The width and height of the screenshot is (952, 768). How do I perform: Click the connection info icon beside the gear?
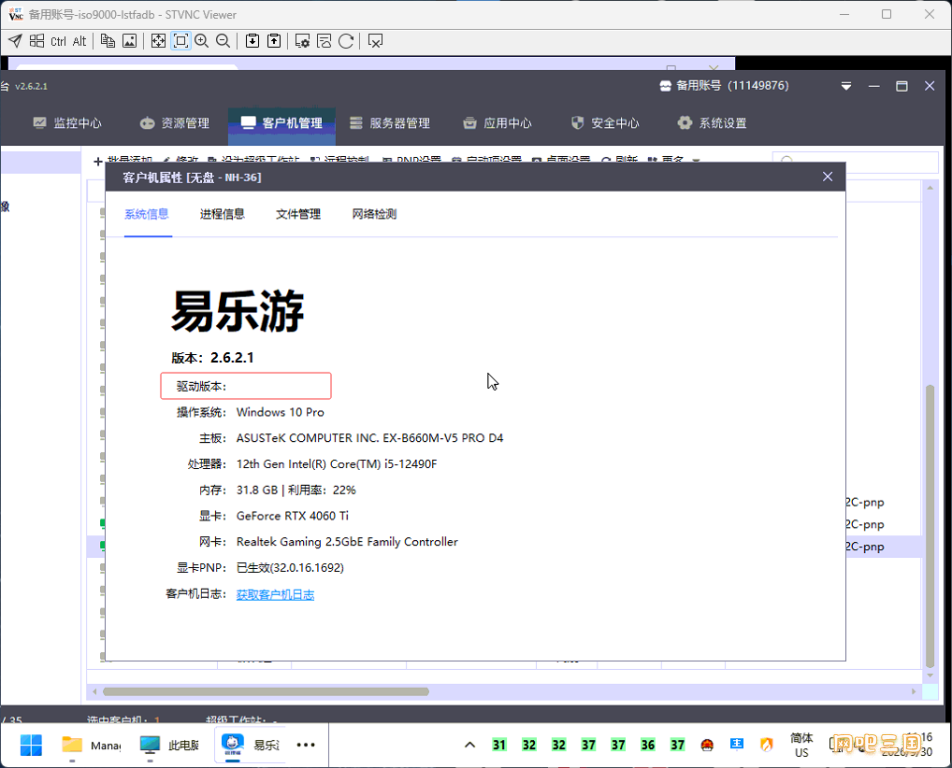(x=324, y=41)
